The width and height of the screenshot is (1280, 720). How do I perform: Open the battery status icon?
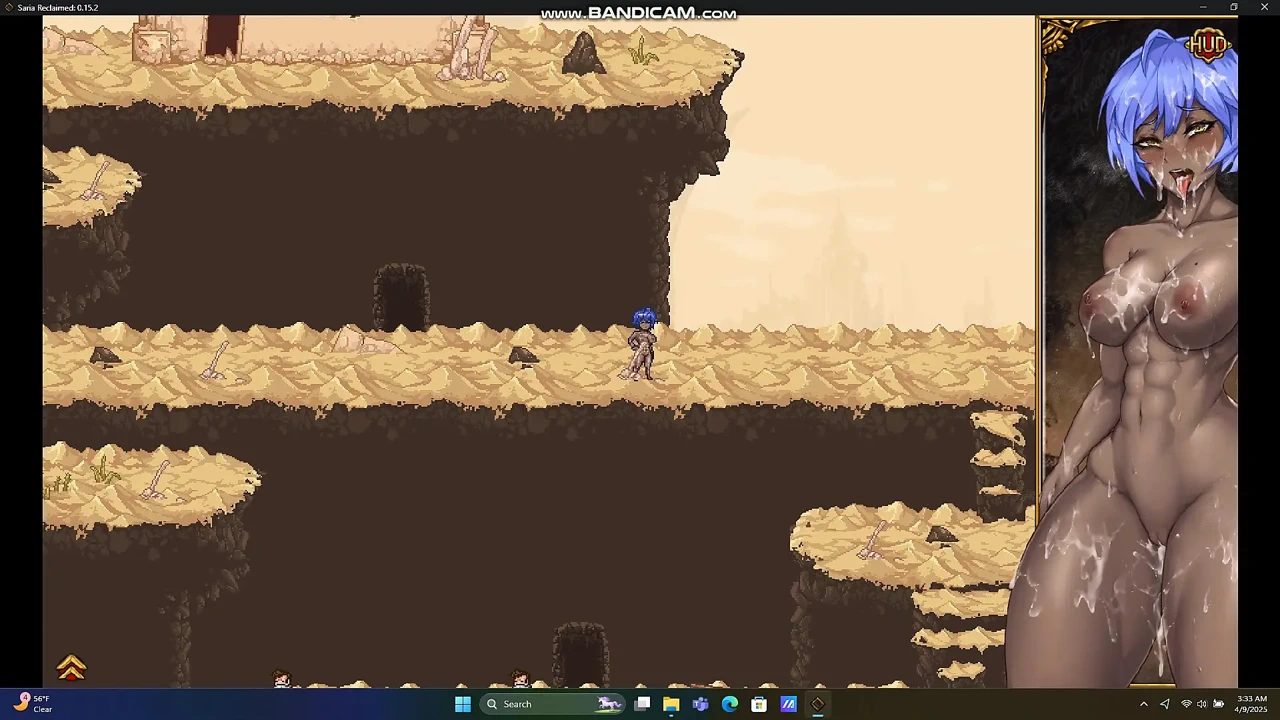pos(1219,704)
